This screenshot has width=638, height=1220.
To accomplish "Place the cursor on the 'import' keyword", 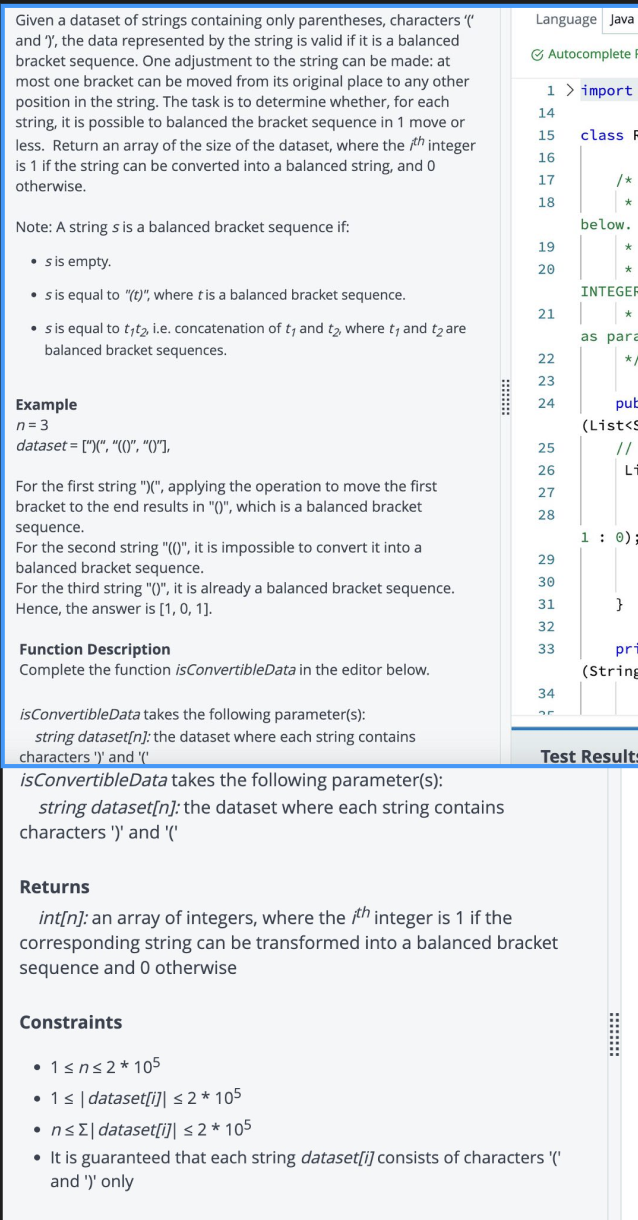I will (x=606, y=91).
